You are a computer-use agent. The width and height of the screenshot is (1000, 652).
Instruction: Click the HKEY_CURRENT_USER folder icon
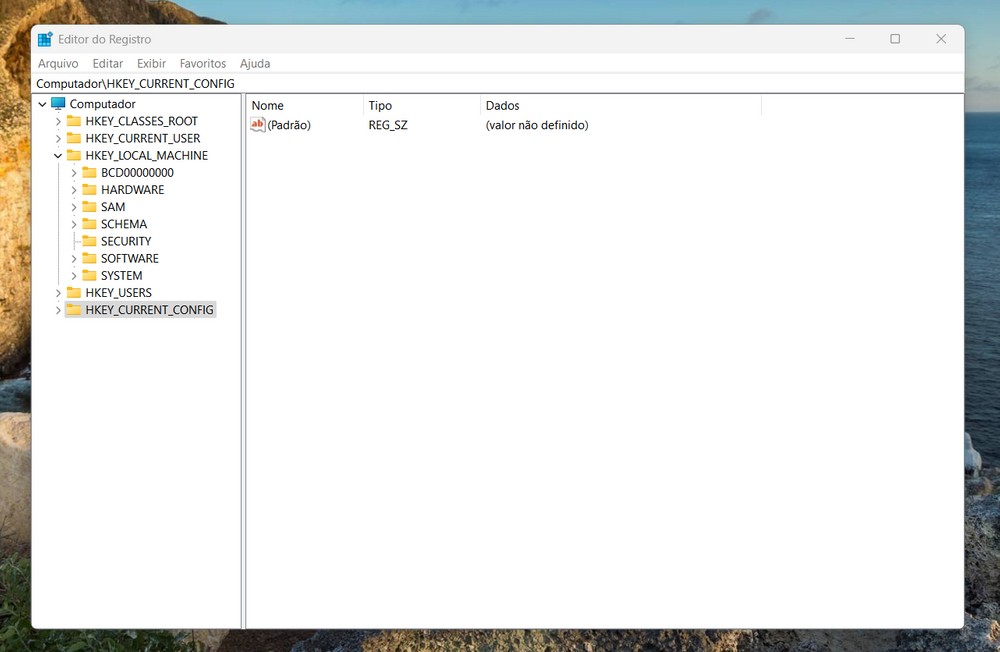74,138
